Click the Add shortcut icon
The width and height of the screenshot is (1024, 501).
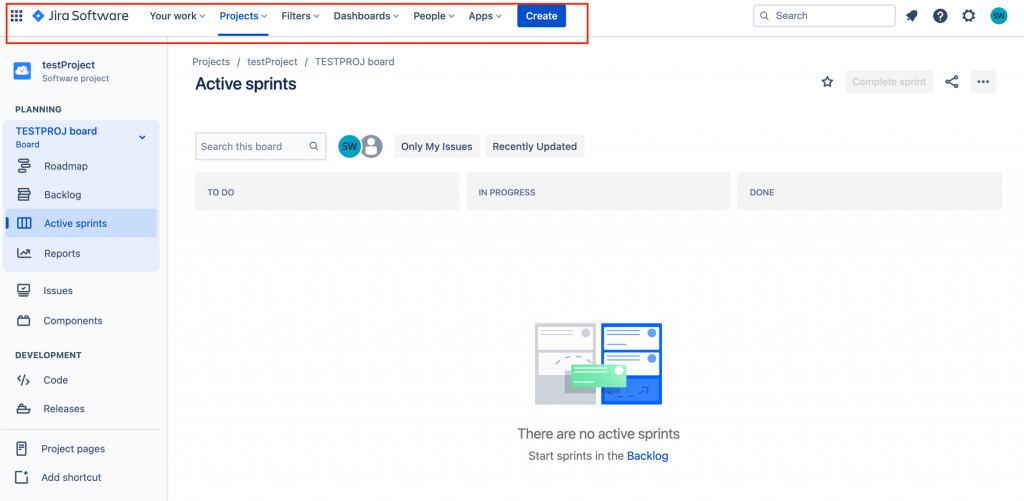(22, 477)
